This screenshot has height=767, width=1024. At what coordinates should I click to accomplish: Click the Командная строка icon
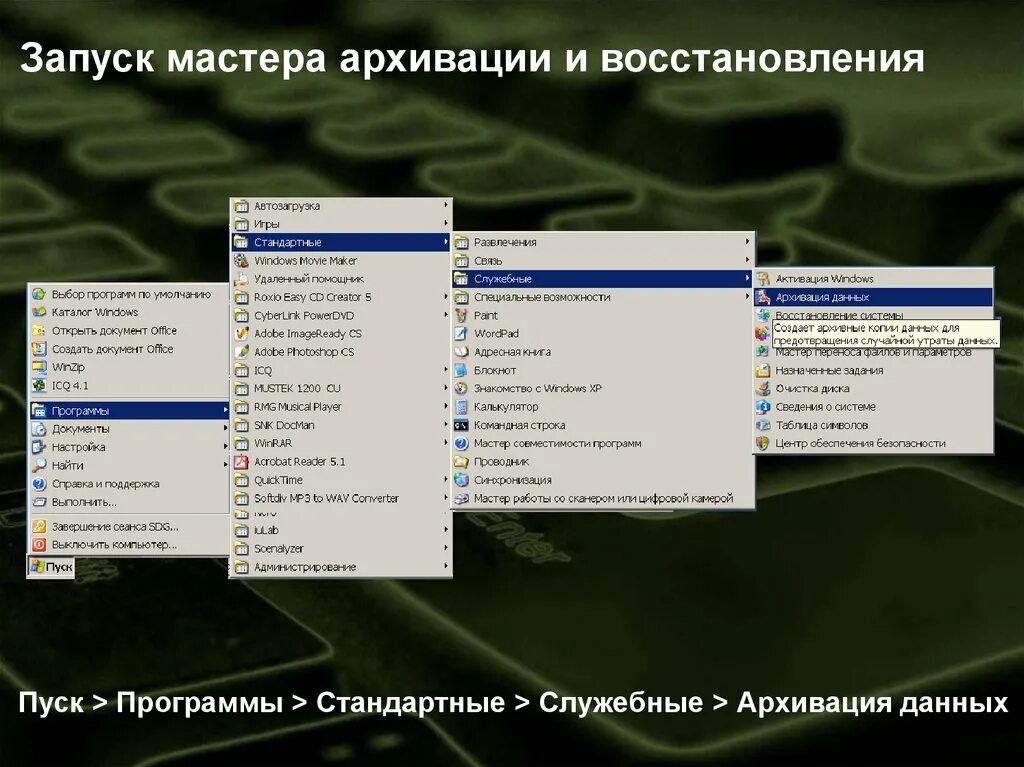[x=461, y=425]
